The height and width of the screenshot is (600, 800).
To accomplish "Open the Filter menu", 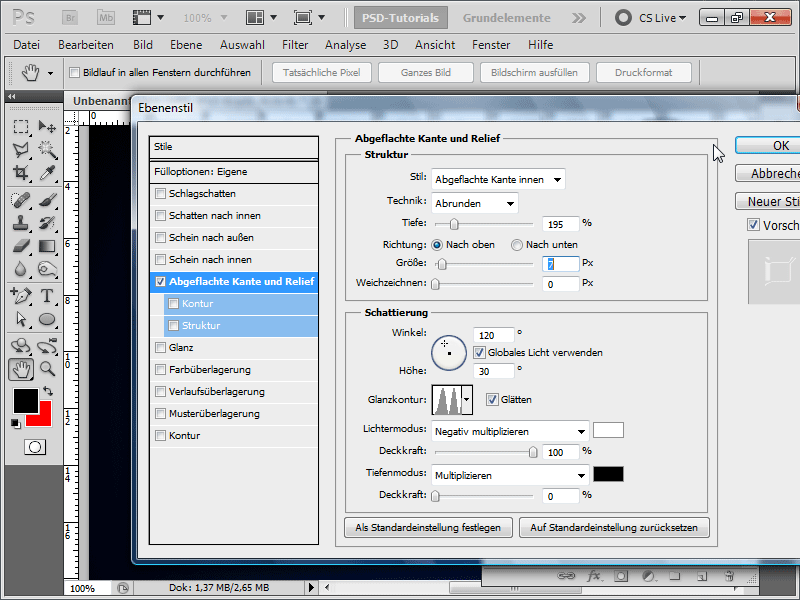I will click(x=295, y=45).
